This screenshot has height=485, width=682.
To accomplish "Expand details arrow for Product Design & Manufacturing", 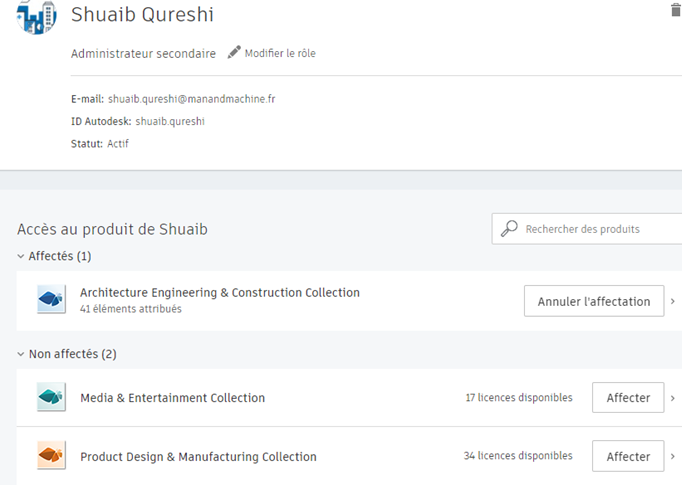I will pos(672,456).
